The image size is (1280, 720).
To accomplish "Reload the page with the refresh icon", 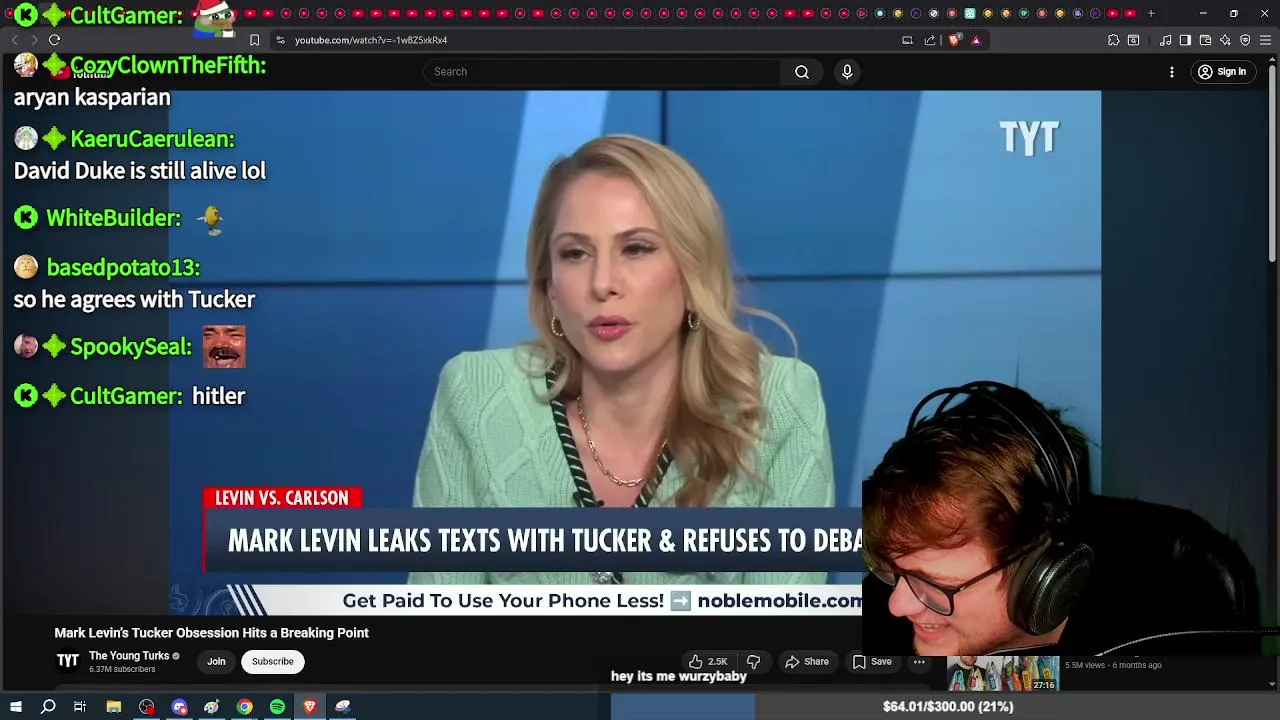I will point(54,40).
